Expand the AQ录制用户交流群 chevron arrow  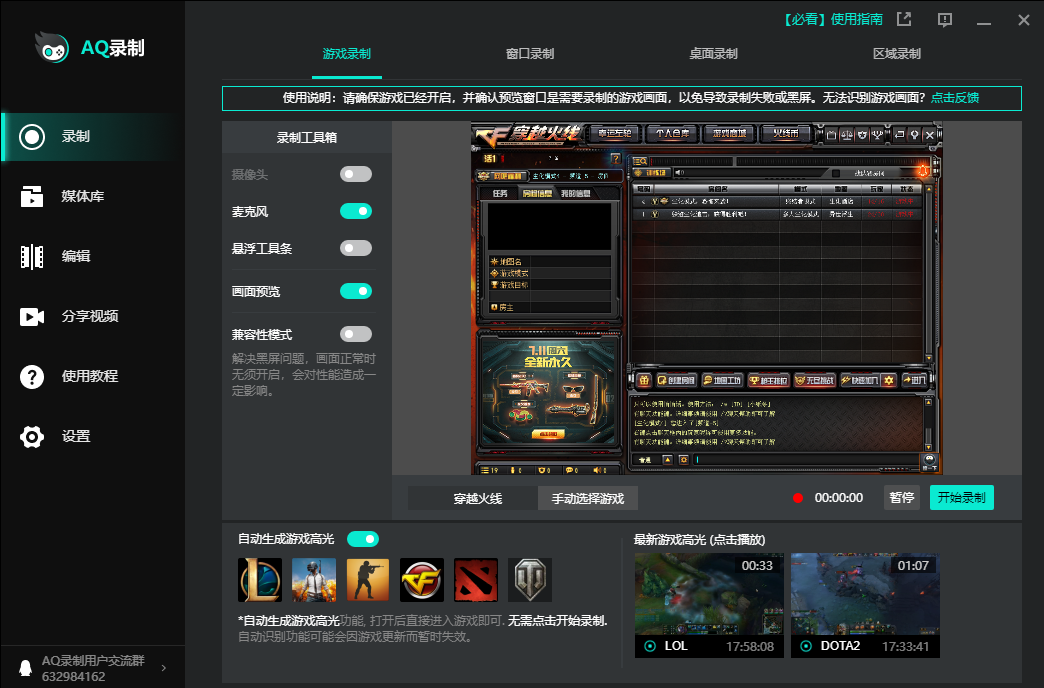pyautogui.click(x=164, y=668)
